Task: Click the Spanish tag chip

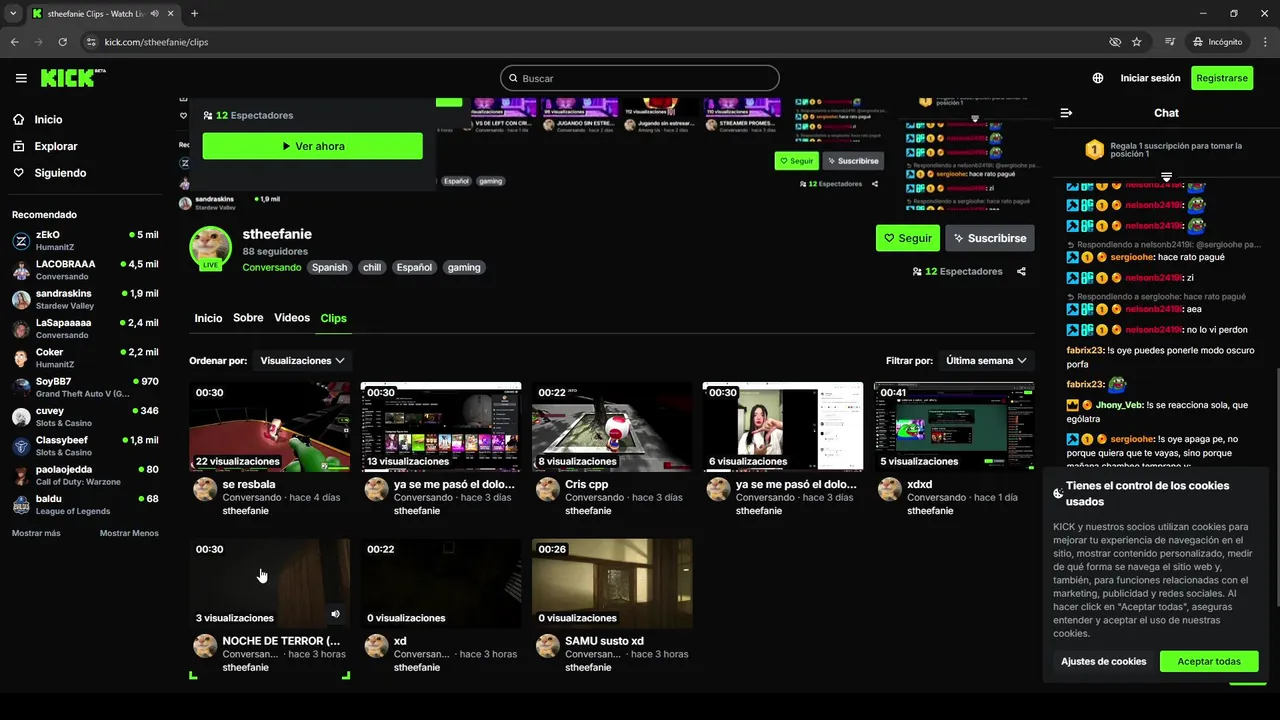Action: pos(329,267)
